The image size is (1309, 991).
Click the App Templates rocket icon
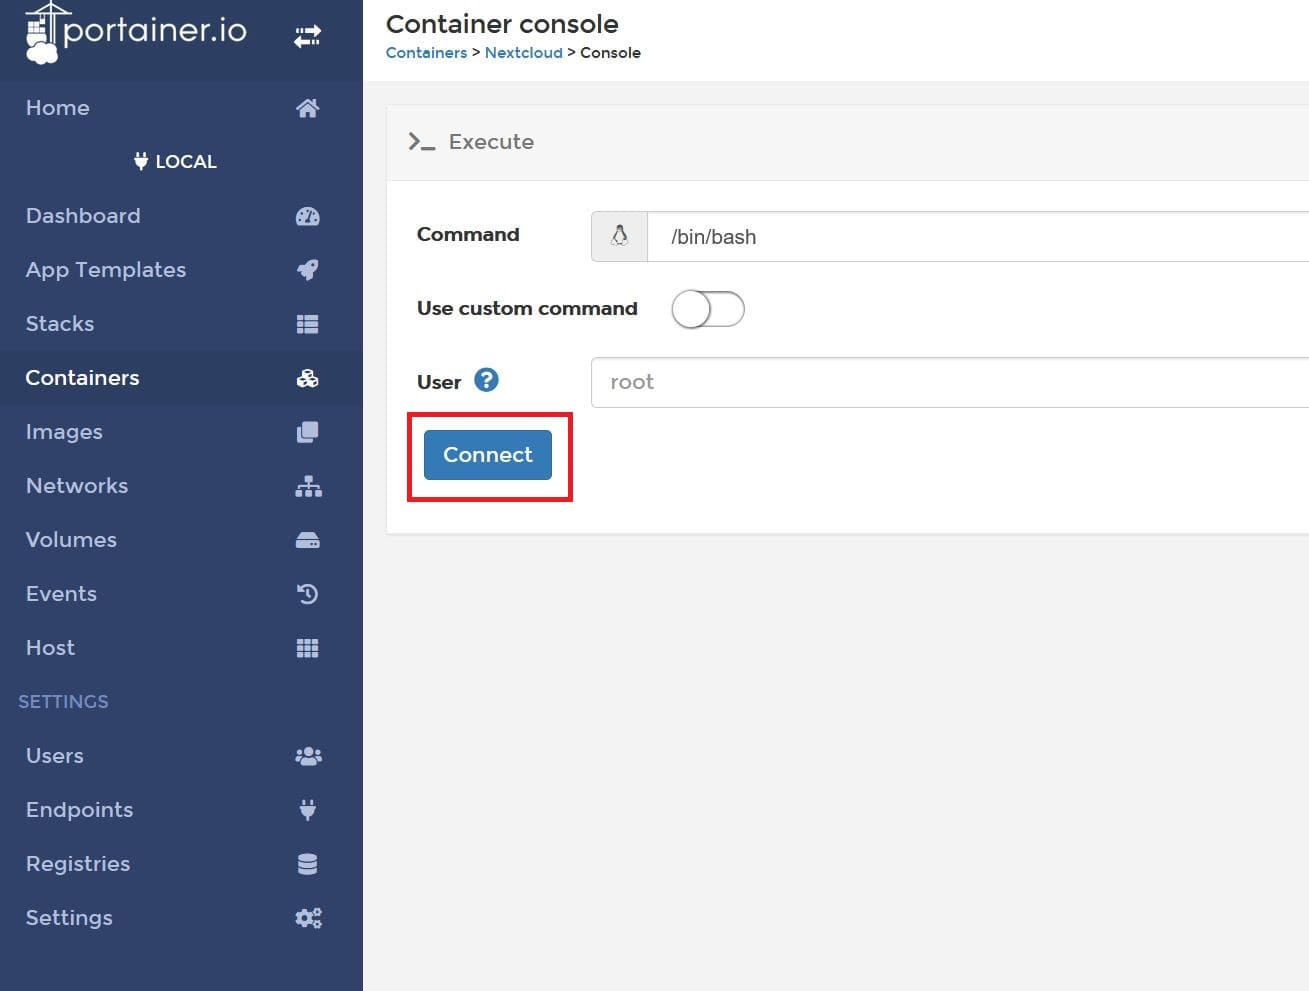307,270
